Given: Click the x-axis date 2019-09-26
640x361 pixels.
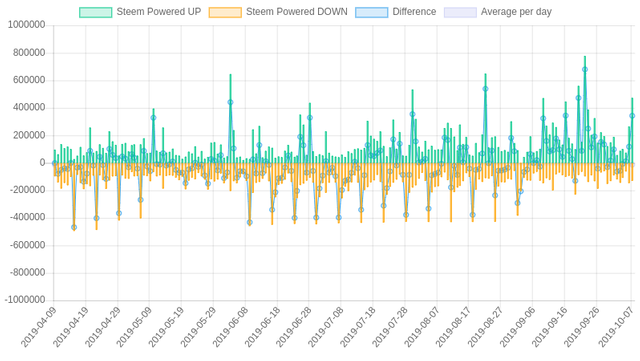Looking at the screenshot, I should (581, 327).
